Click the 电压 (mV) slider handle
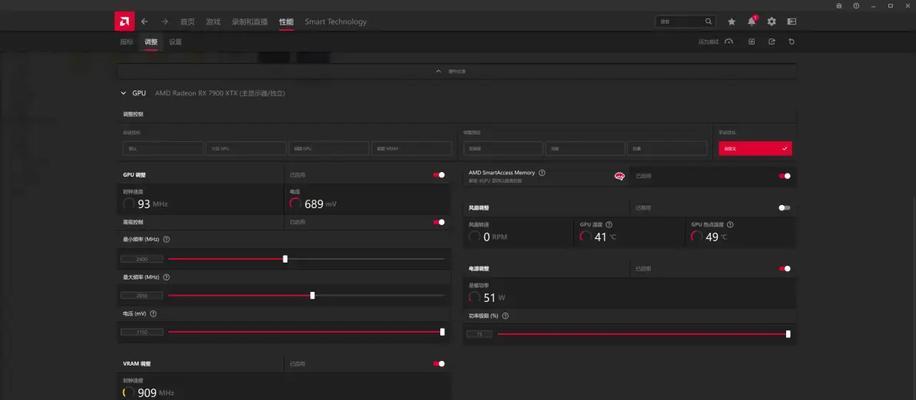The height and width of the screenshot is (400, 916). coord(442,332)
